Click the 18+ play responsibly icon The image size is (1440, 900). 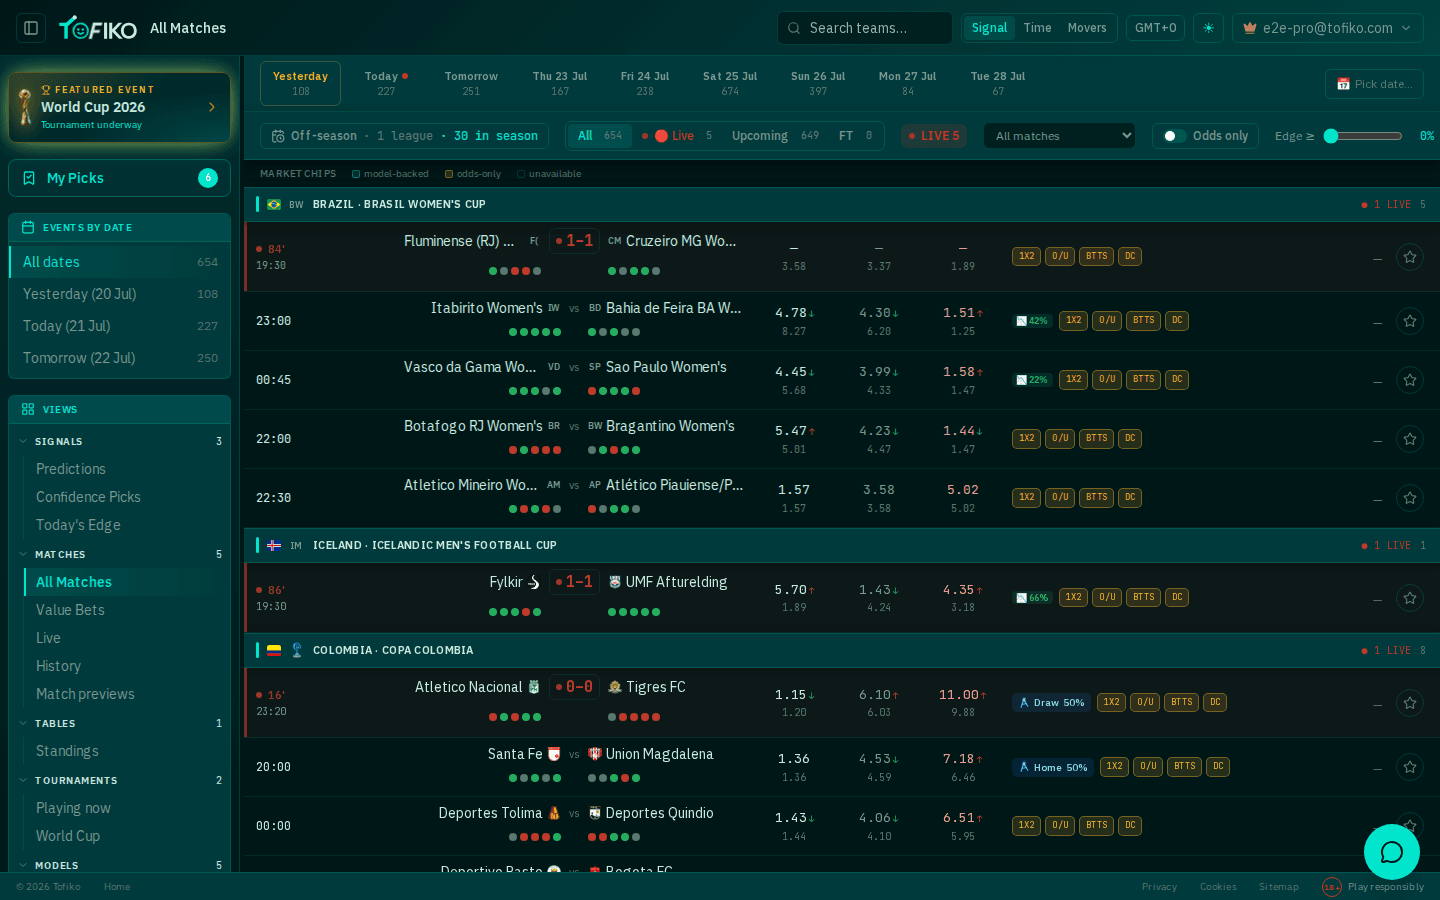(x=1331, y=887)
